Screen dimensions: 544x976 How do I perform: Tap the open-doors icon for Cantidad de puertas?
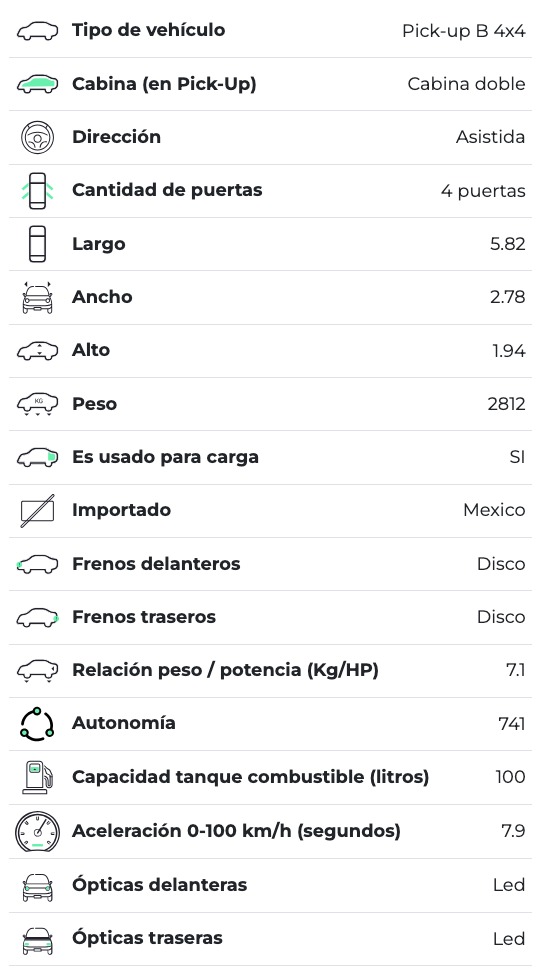tap(37, 190)
